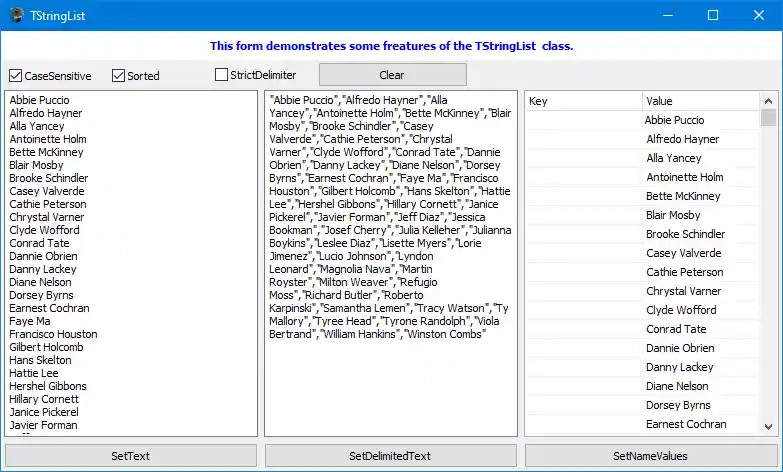Click 'Bette McKinney' in the left text list
783x472 pixels.
click(46, 152)
